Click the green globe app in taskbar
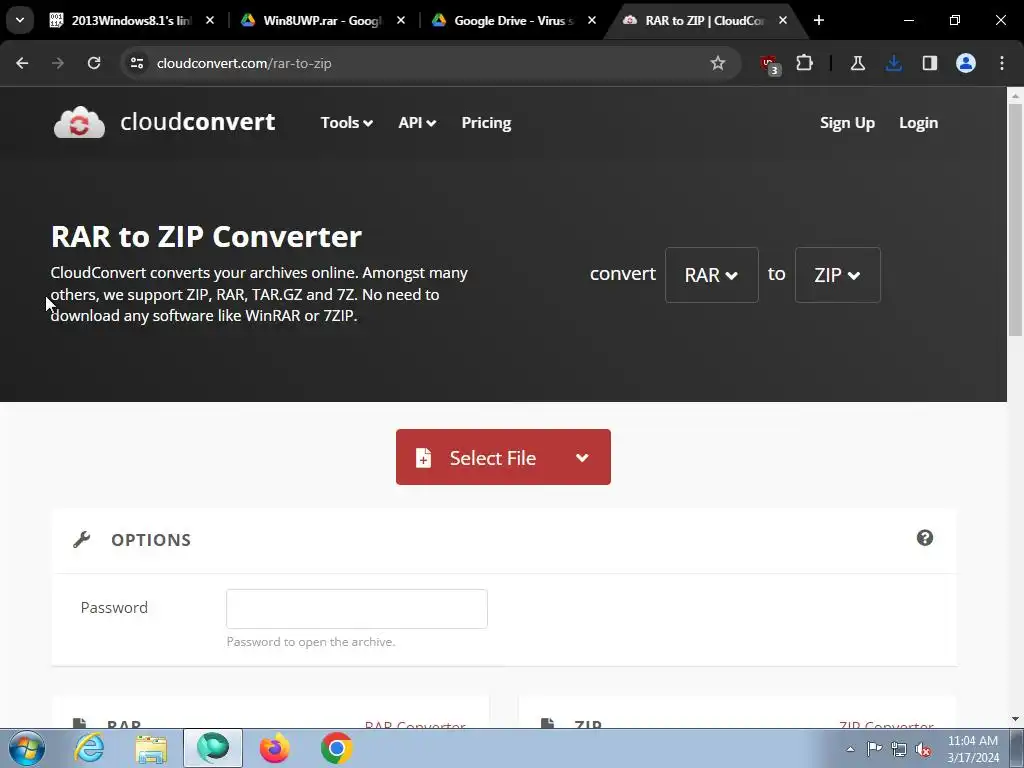This screenshot has height=768, width=1024. click(213, 748)
